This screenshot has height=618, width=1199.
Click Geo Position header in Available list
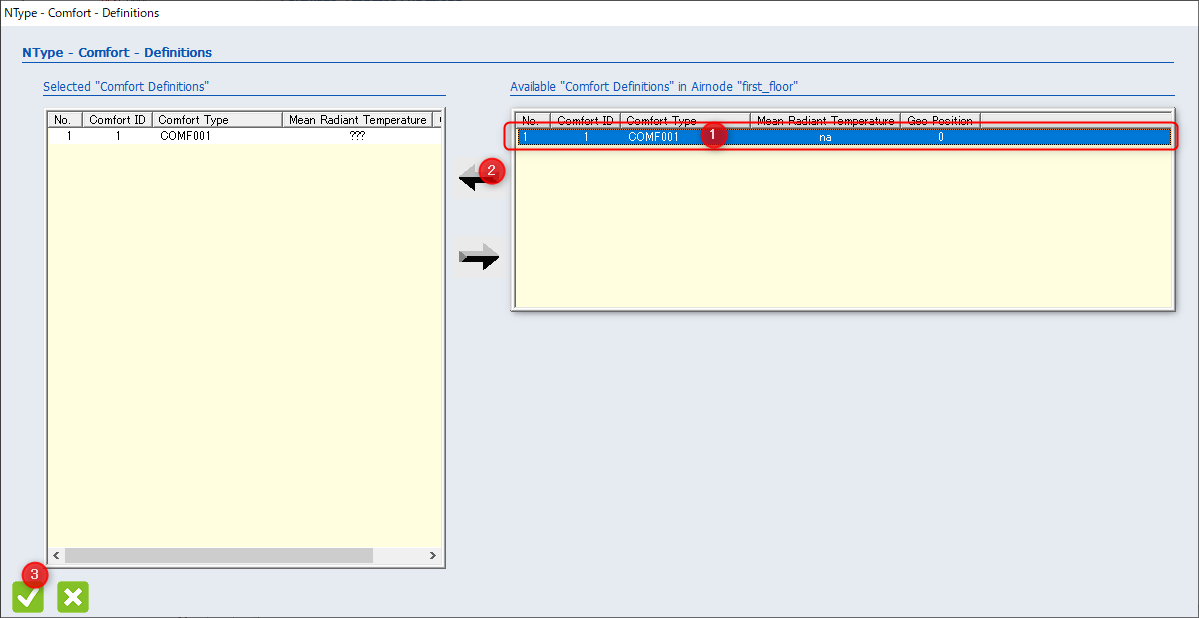(x=941, y=121)
